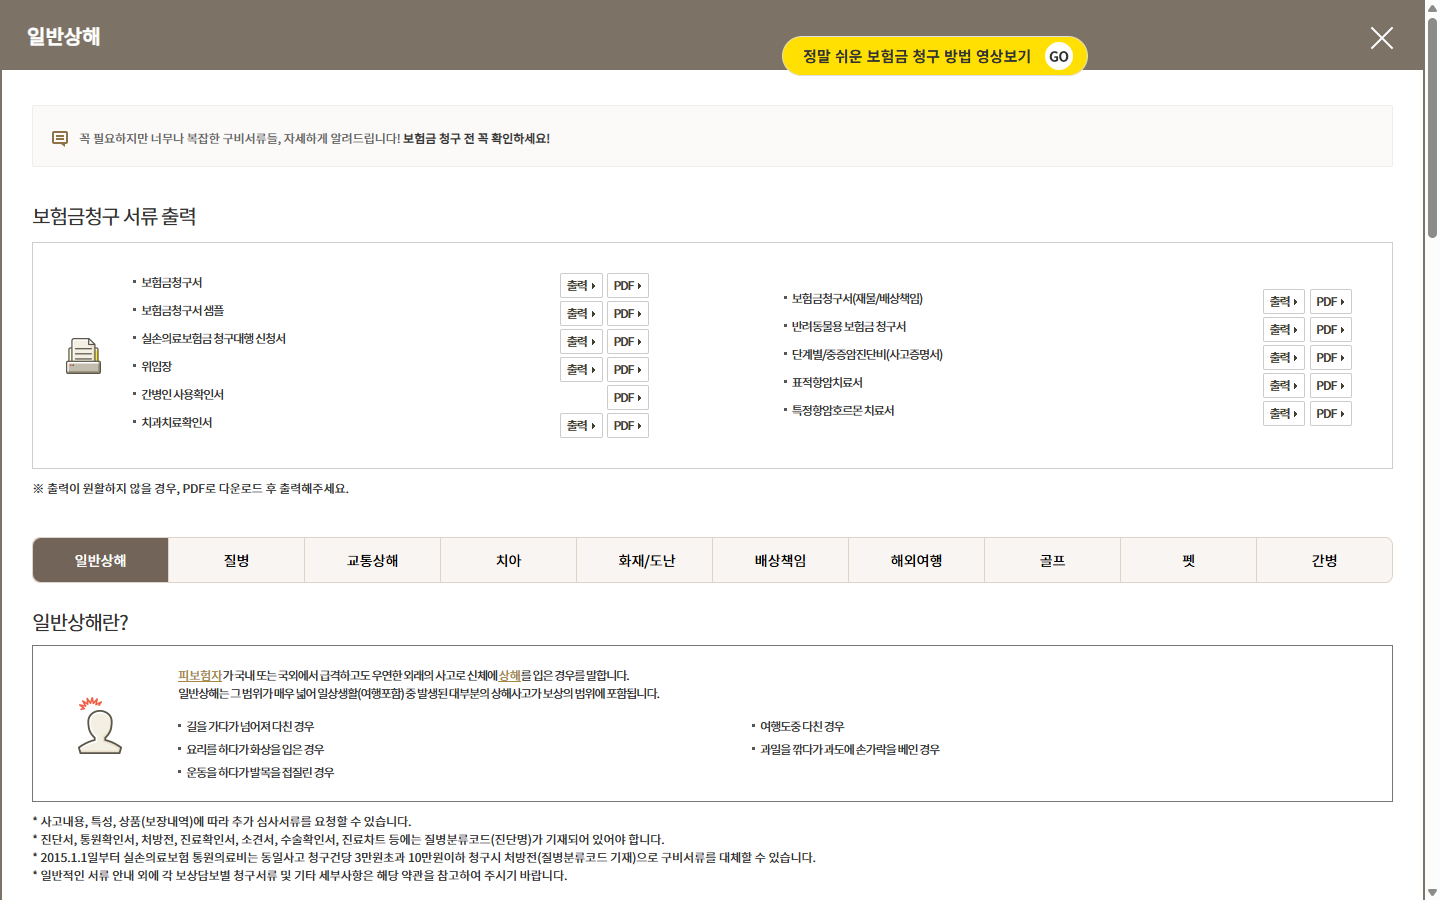Click the GO circle on video banner
Viewport: 1440px width, 900px height.
pyautogui.click(x=1058, y=56)
